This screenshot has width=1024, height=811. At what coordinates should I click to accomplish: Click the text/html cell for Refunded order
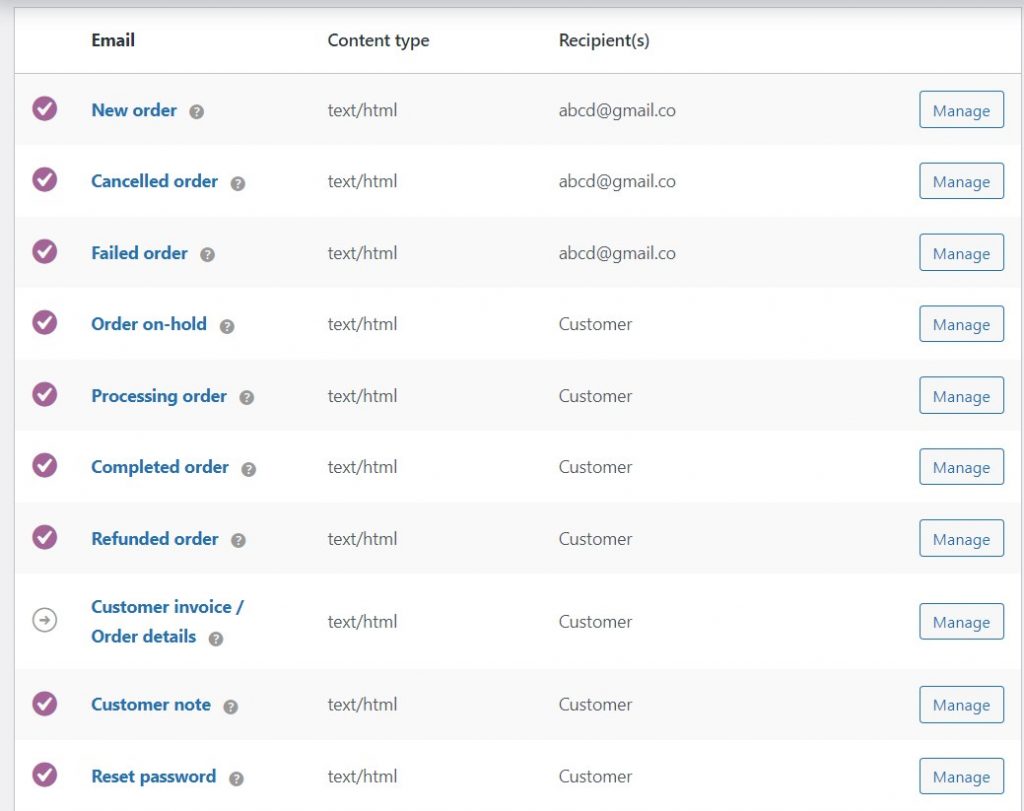point(362,539)
